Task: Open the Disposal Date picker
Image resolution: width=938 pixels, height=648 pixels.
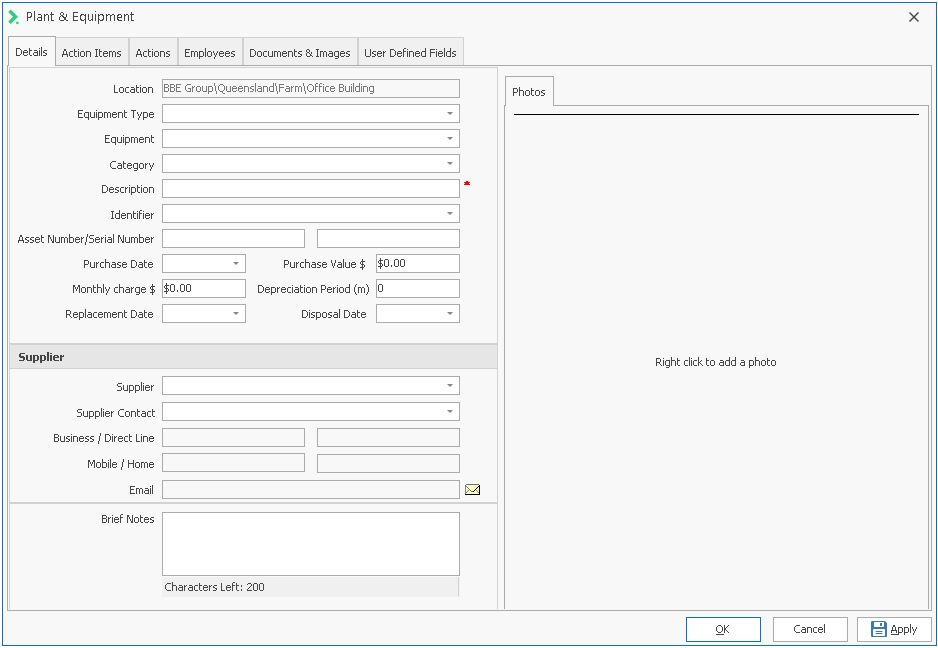Action: click(x=450, y=314)
